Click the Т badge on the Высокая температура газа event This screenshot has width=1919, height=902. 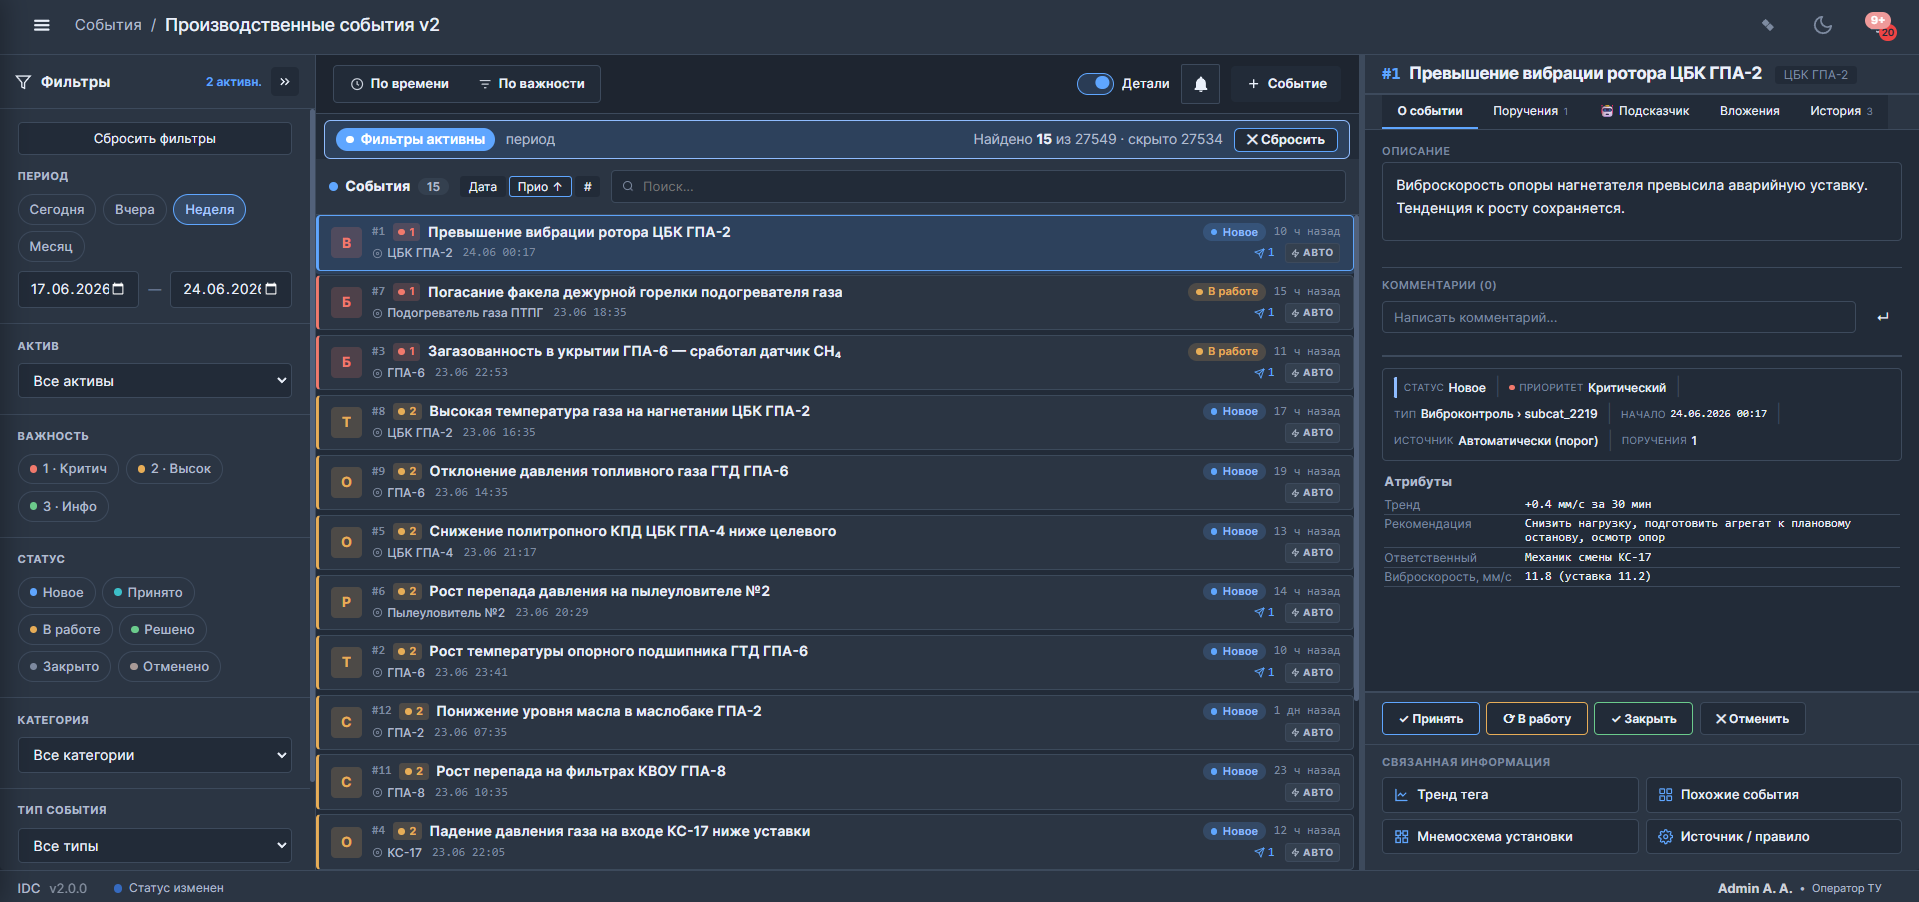tap(347, 422)
